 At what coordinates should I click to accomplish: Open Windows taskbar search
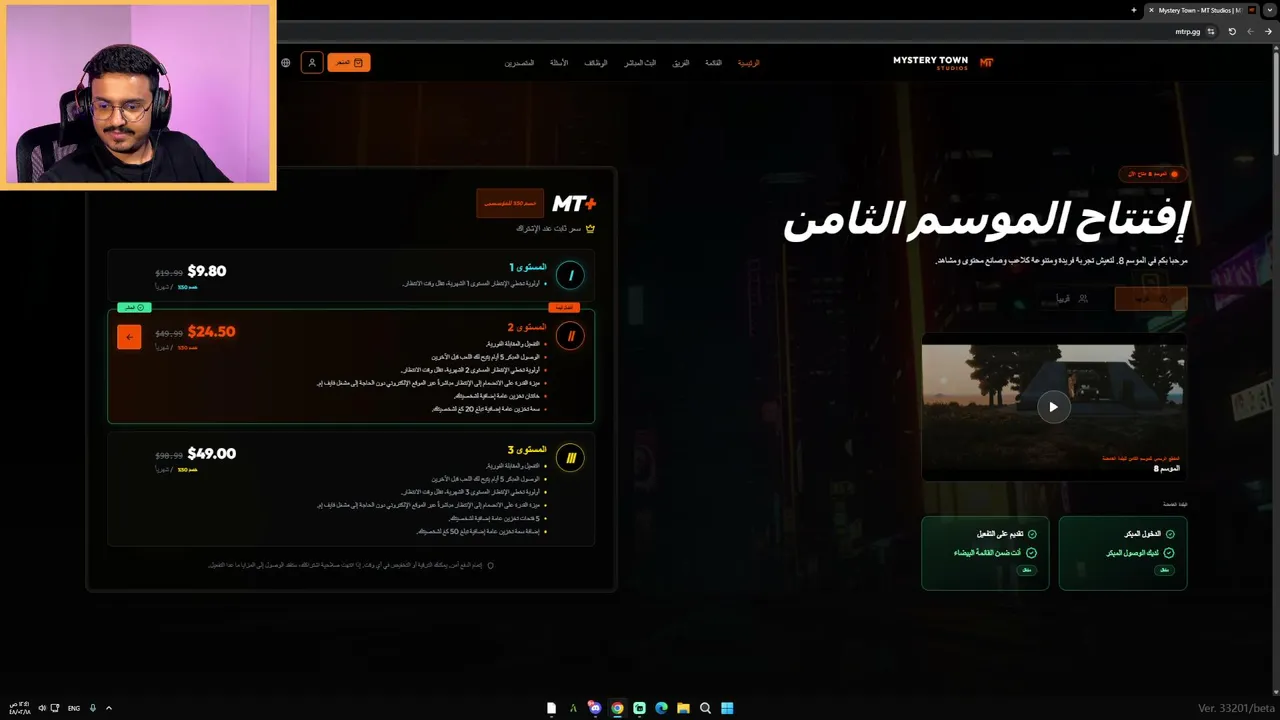click(705, 708)
